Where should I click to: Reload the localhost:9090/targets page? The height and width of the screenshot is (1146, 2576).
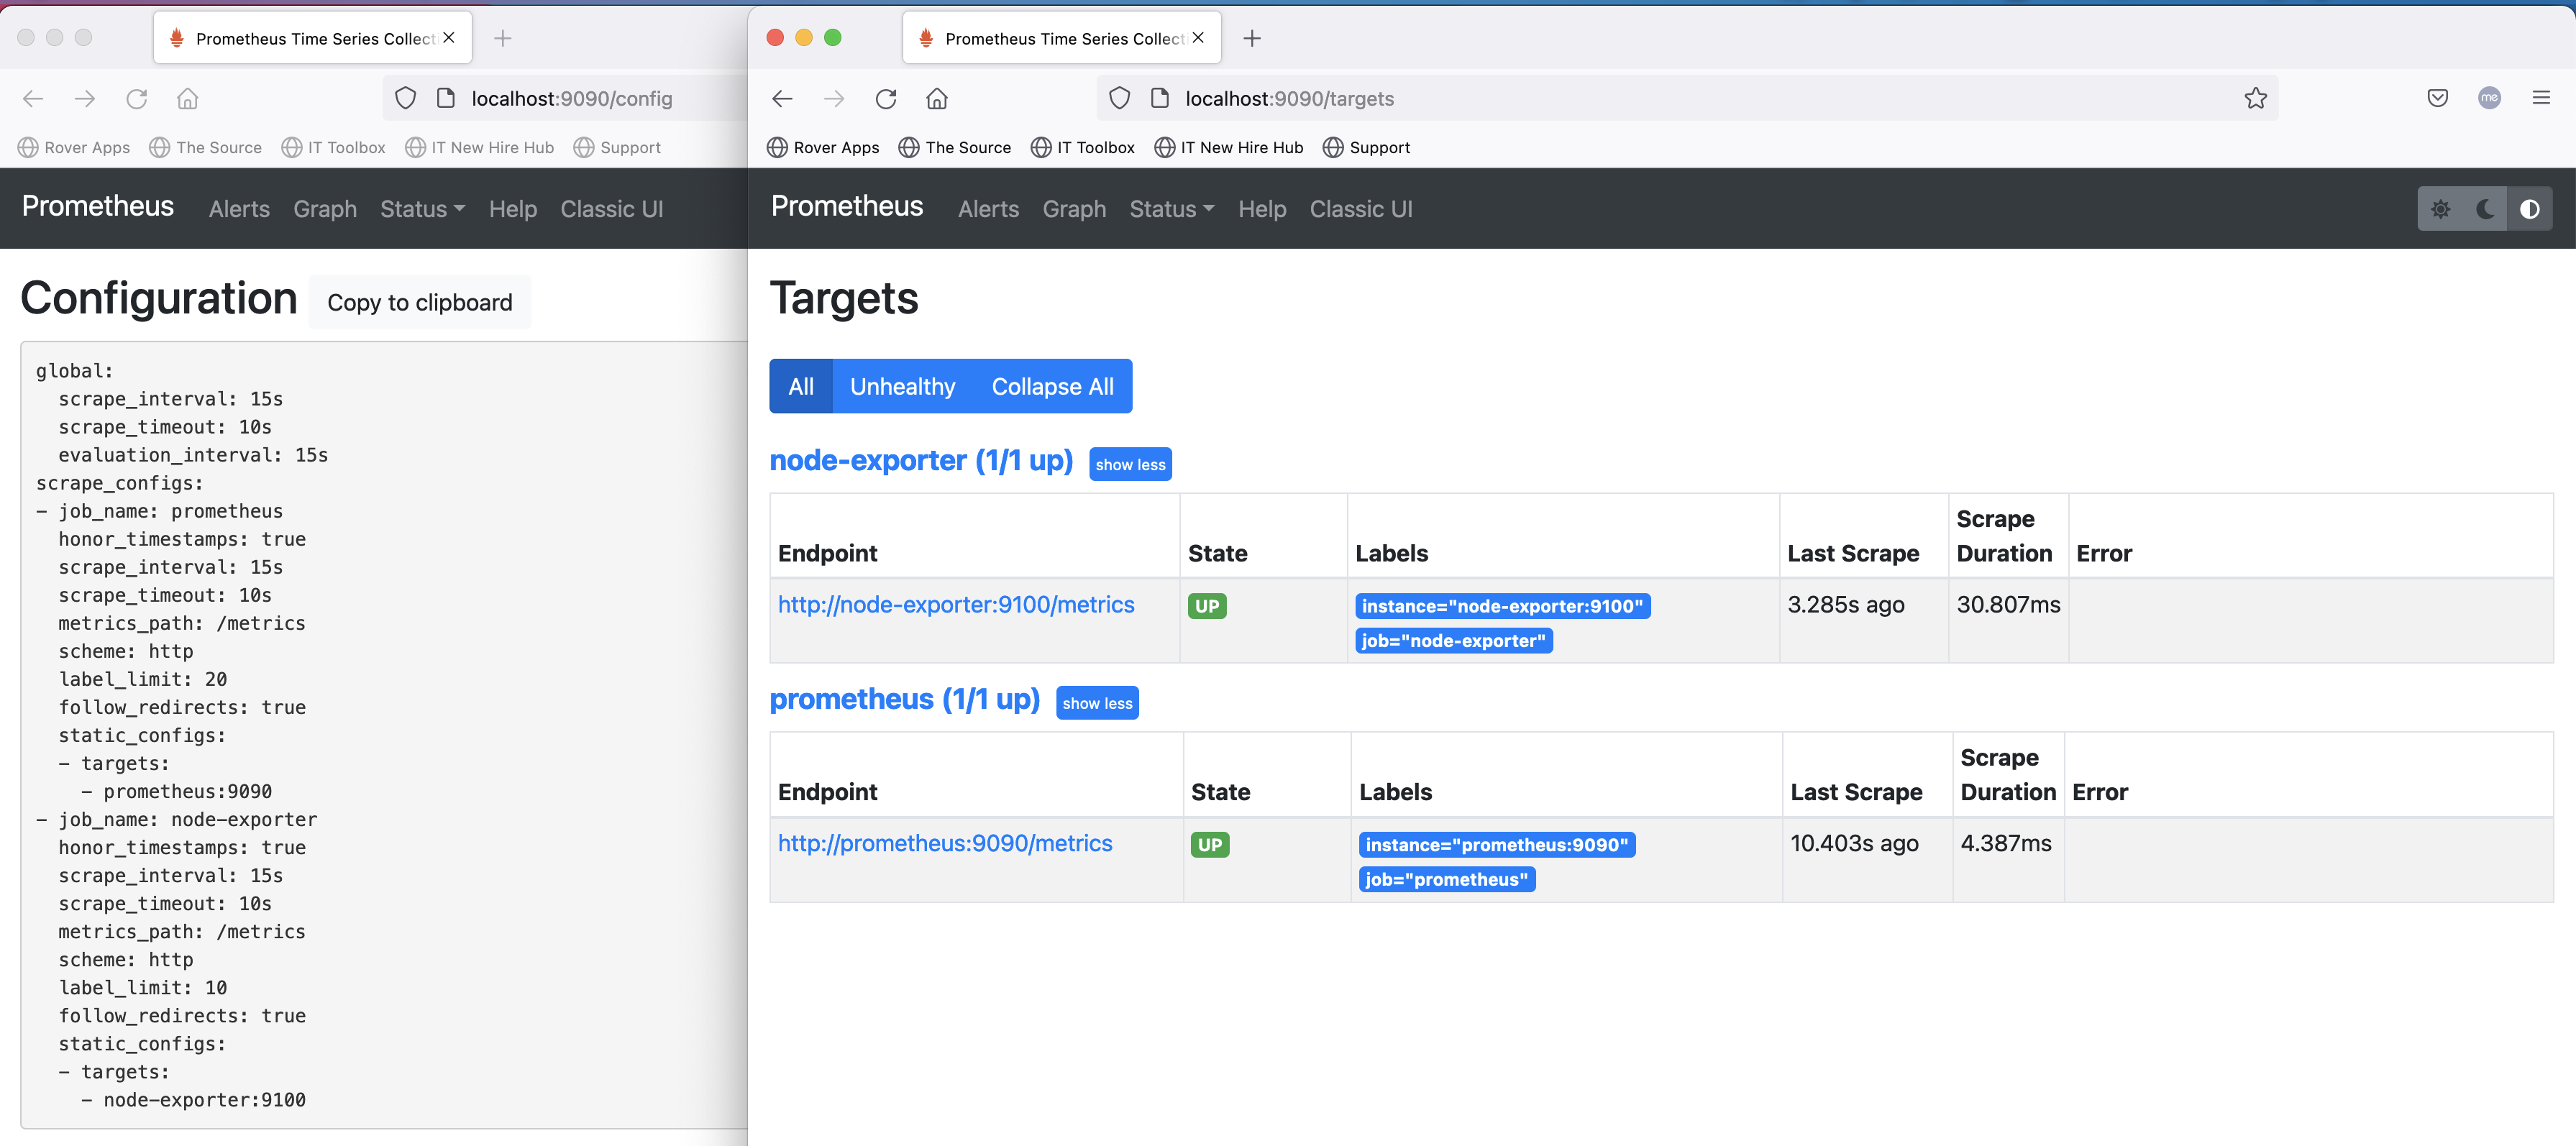pos(886,98)
